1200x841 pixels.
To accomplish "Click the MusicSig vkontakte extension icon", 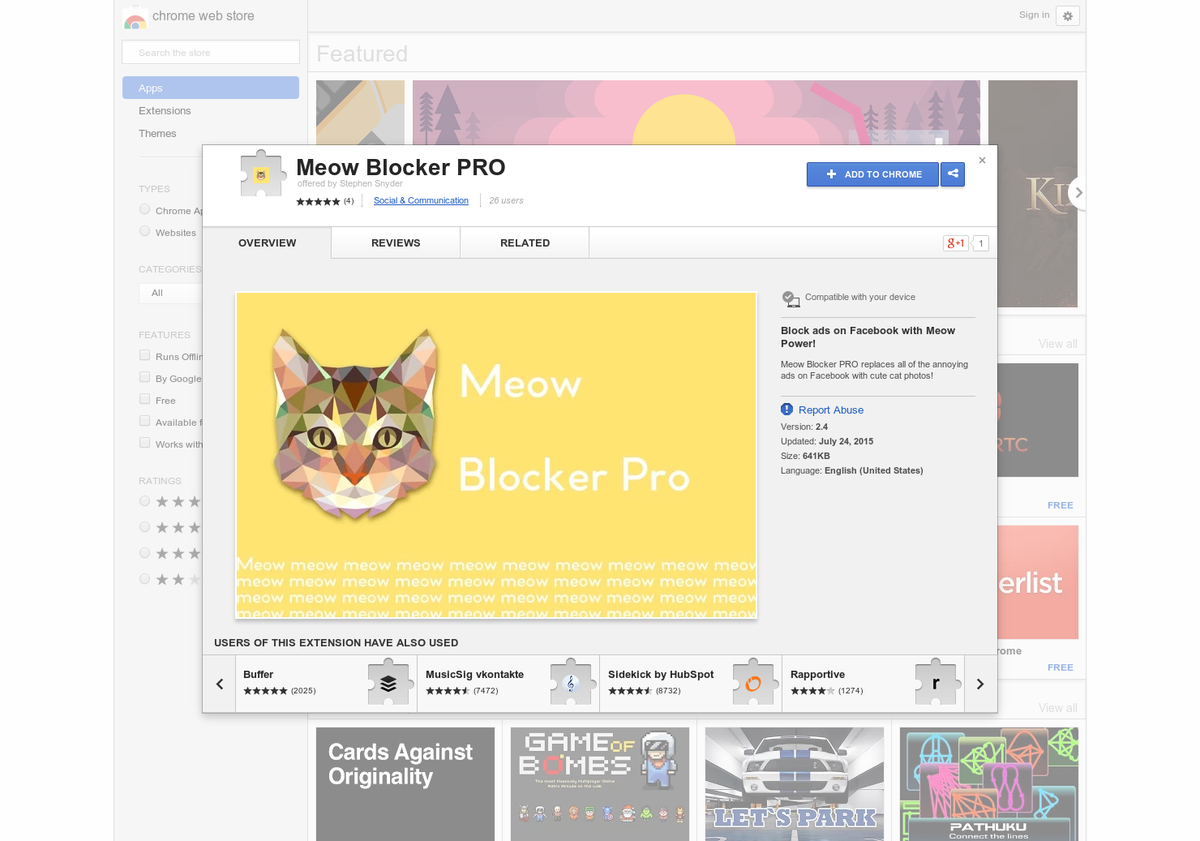I will tap(571, 683).
